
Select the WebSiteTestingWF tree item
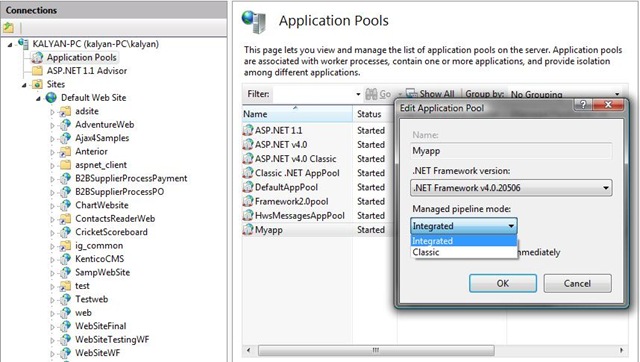(x=112, y=340)
